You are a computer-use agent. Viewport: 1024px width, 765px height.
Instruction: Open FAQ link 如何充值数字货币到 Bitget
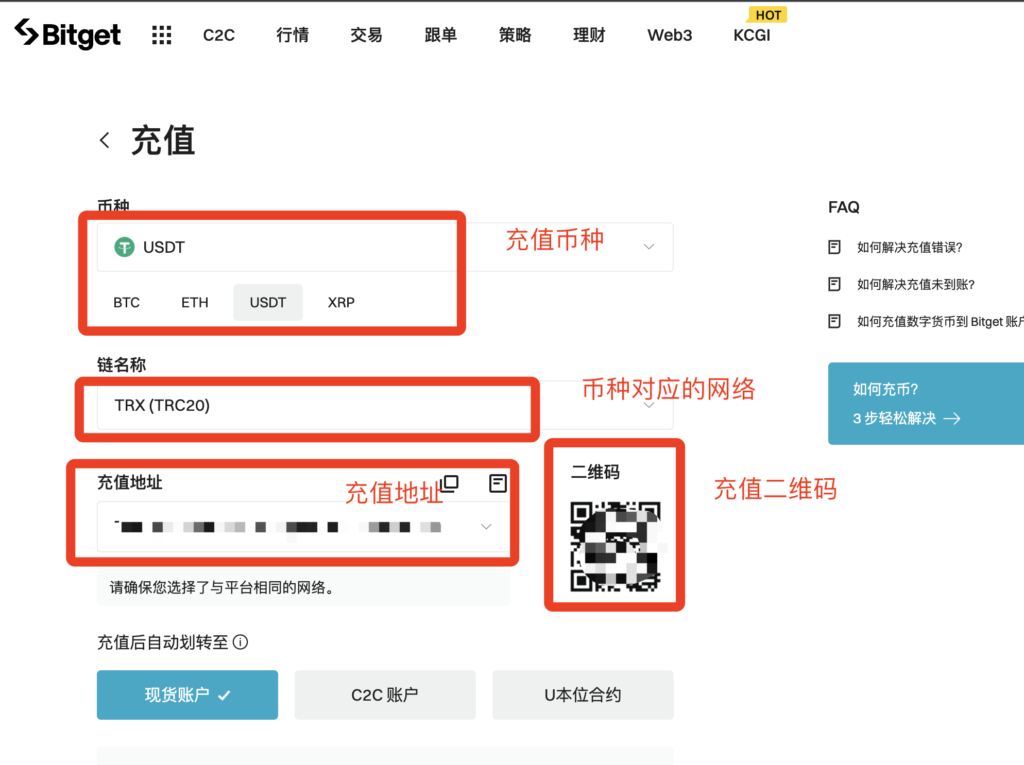point(940,321)
